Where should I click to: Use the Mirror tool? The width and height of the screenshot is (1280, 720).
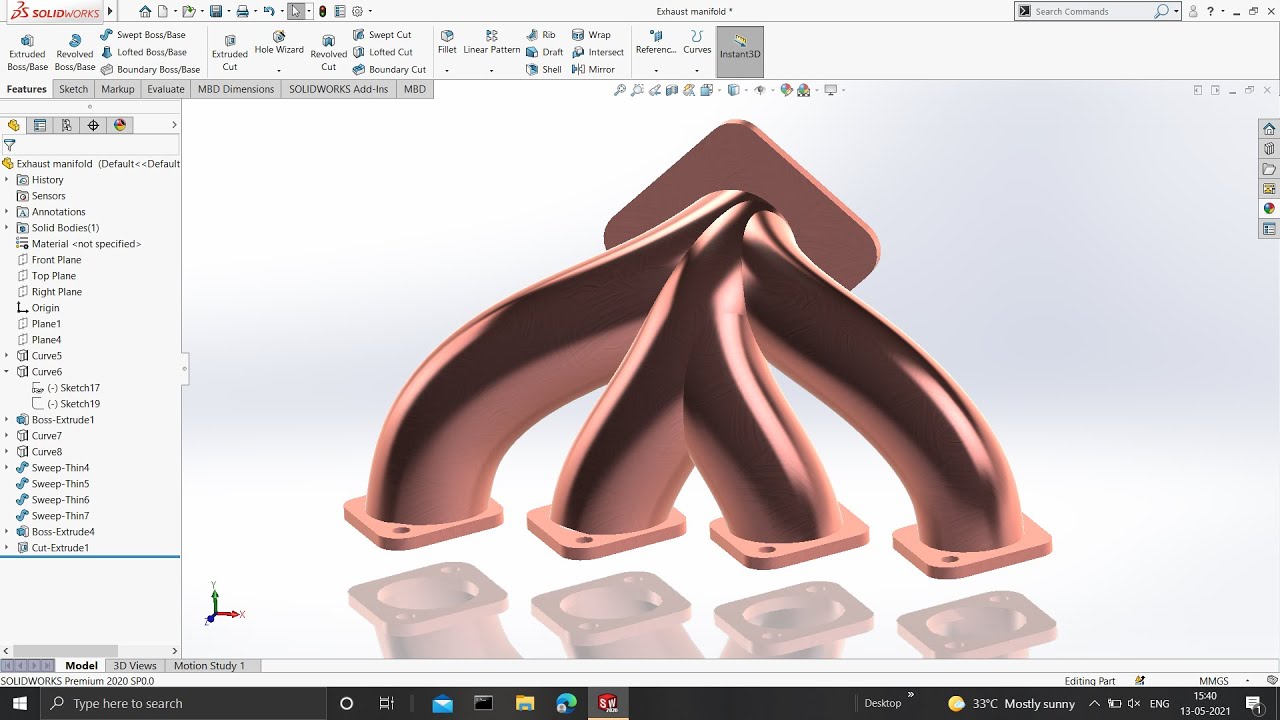tap(594, 70)
